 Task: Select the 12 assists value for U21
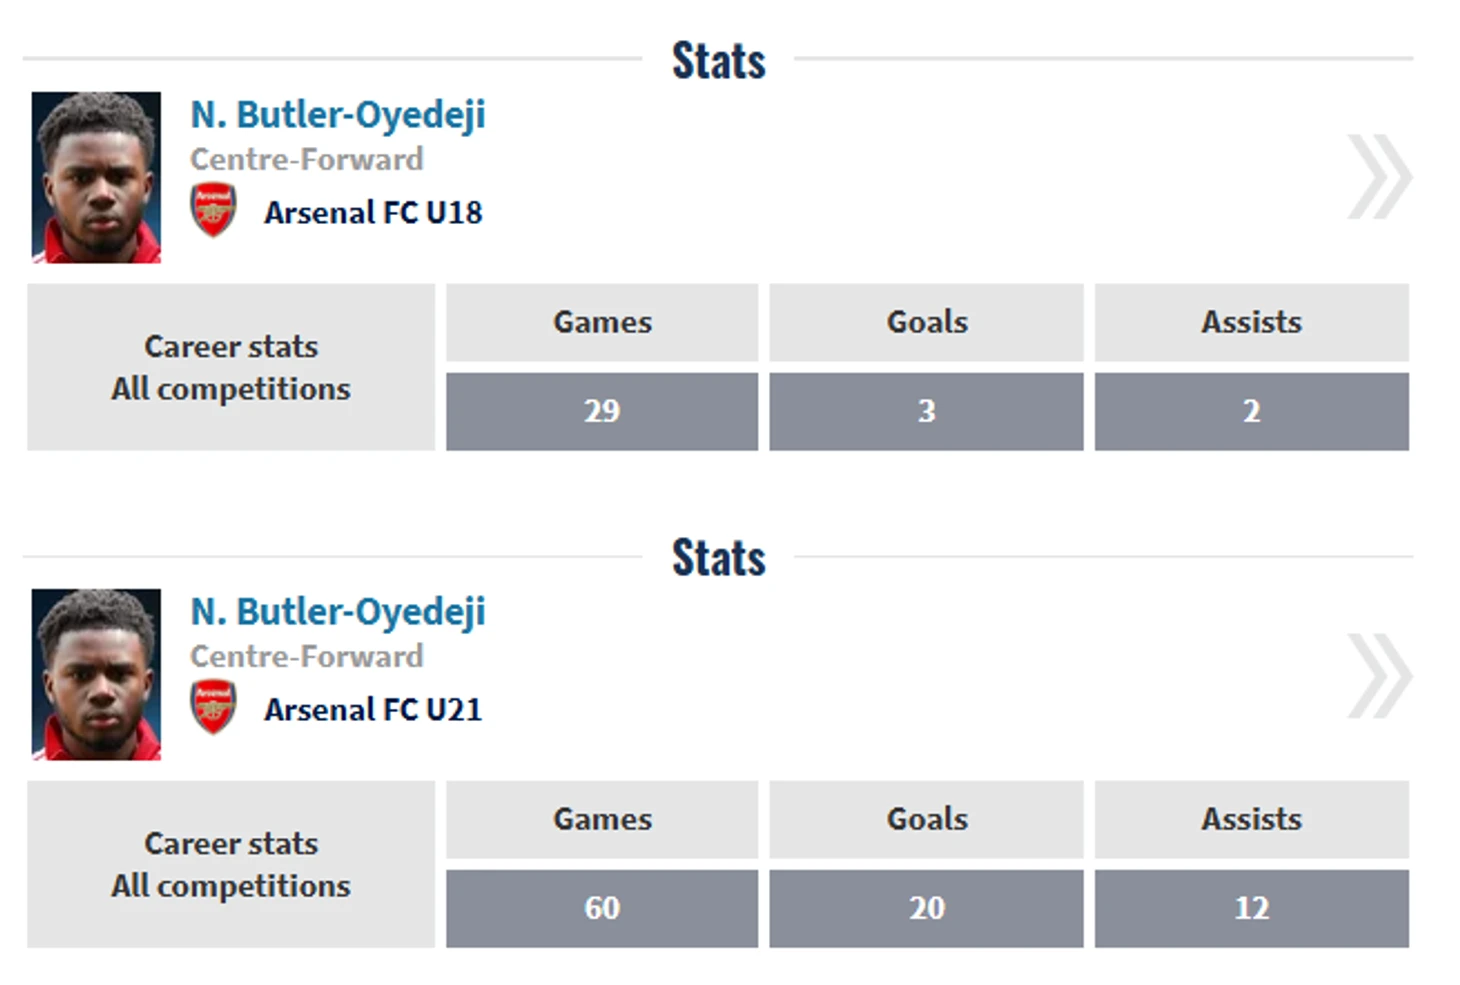point(1252,908)
